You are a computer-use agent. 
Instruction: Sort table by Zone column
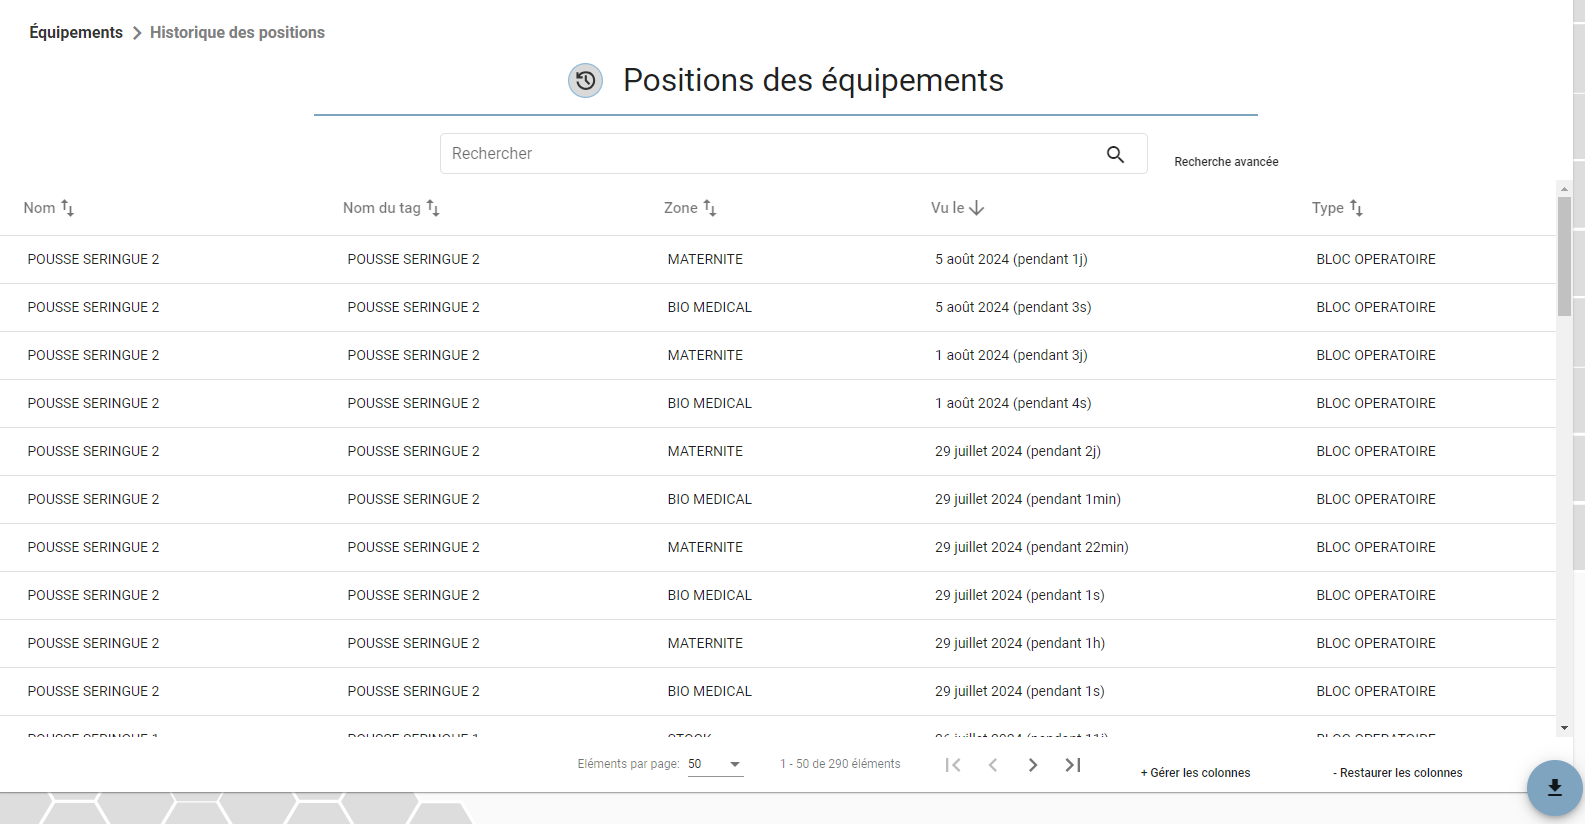tap(710, 208)
